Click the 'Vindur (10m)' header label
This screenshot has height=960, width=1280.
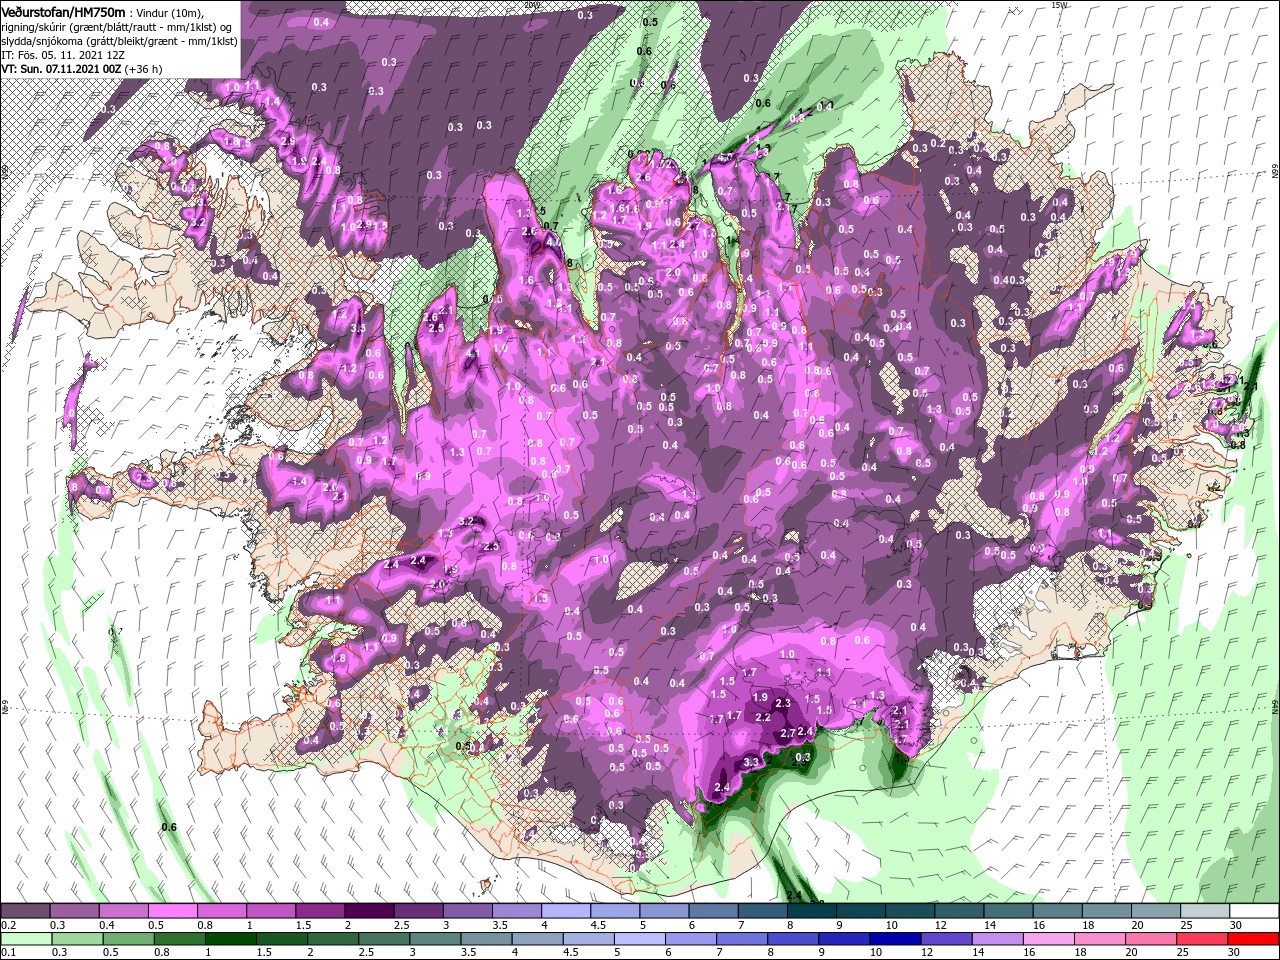click(170, 11)
